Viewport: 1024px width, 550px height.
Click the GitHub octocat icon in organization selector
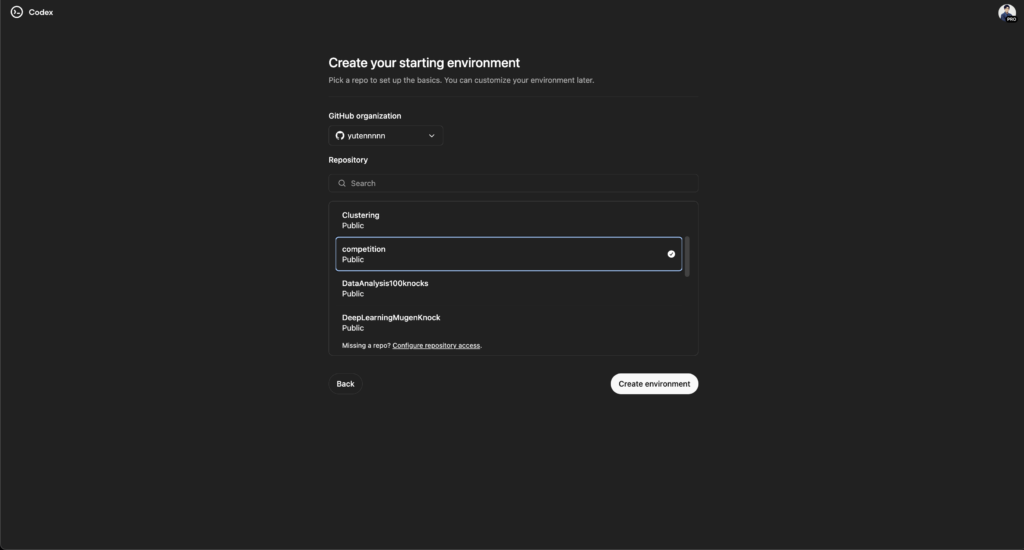(340, 135)
